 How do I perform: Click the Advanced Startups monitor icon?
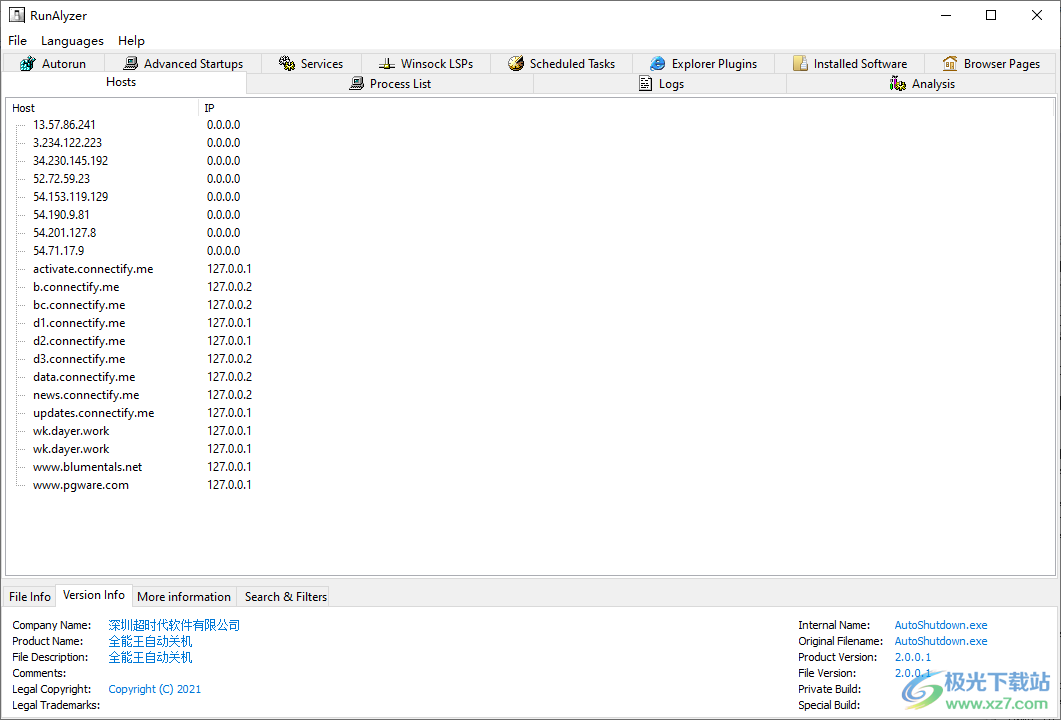point(130,63)
